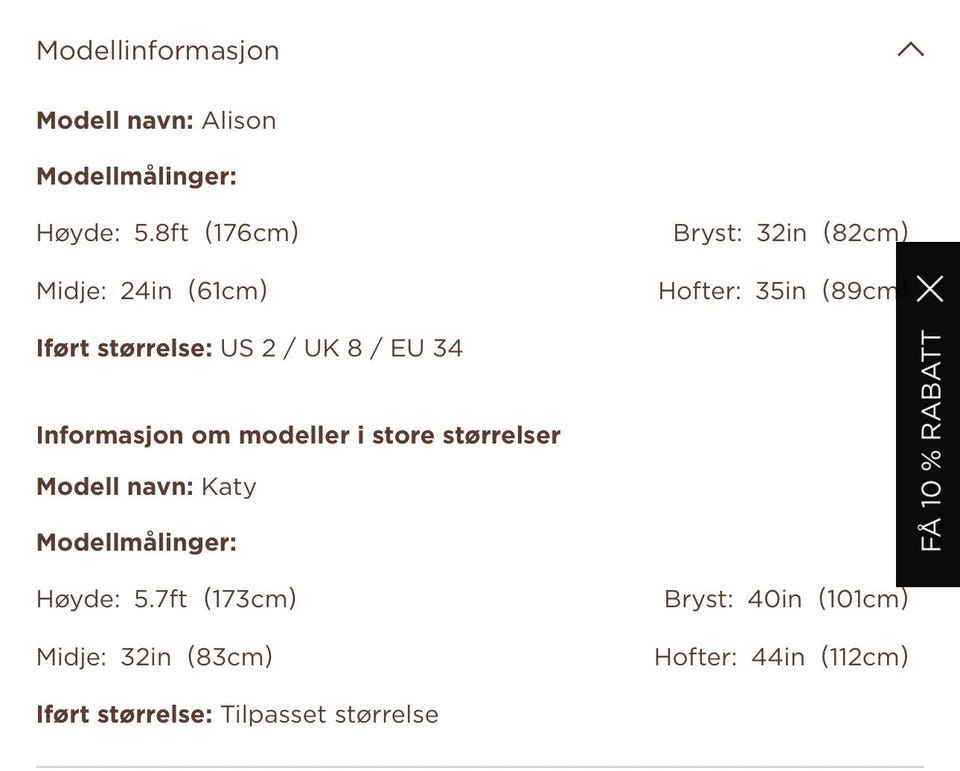Click the Tilpasset størrelse text

(x=329, y=715)
